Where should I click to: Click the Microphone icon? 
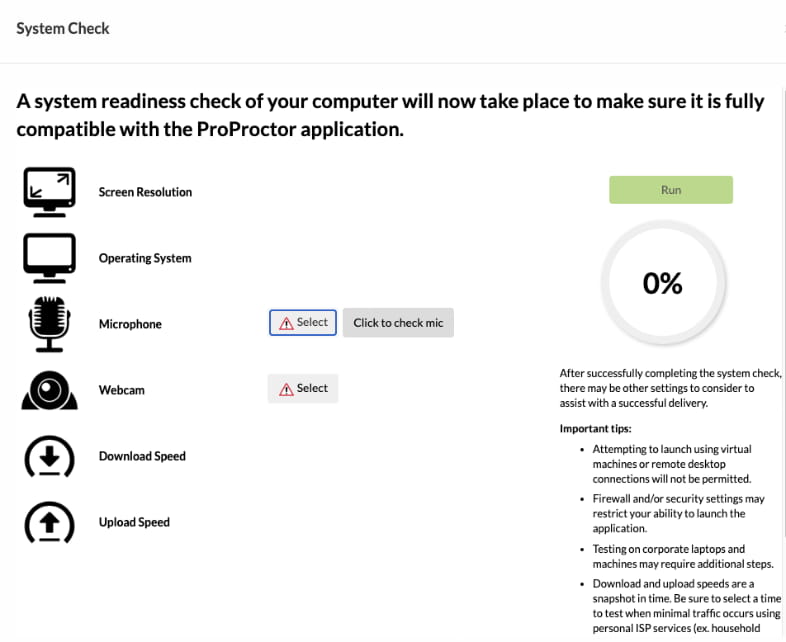49,323
